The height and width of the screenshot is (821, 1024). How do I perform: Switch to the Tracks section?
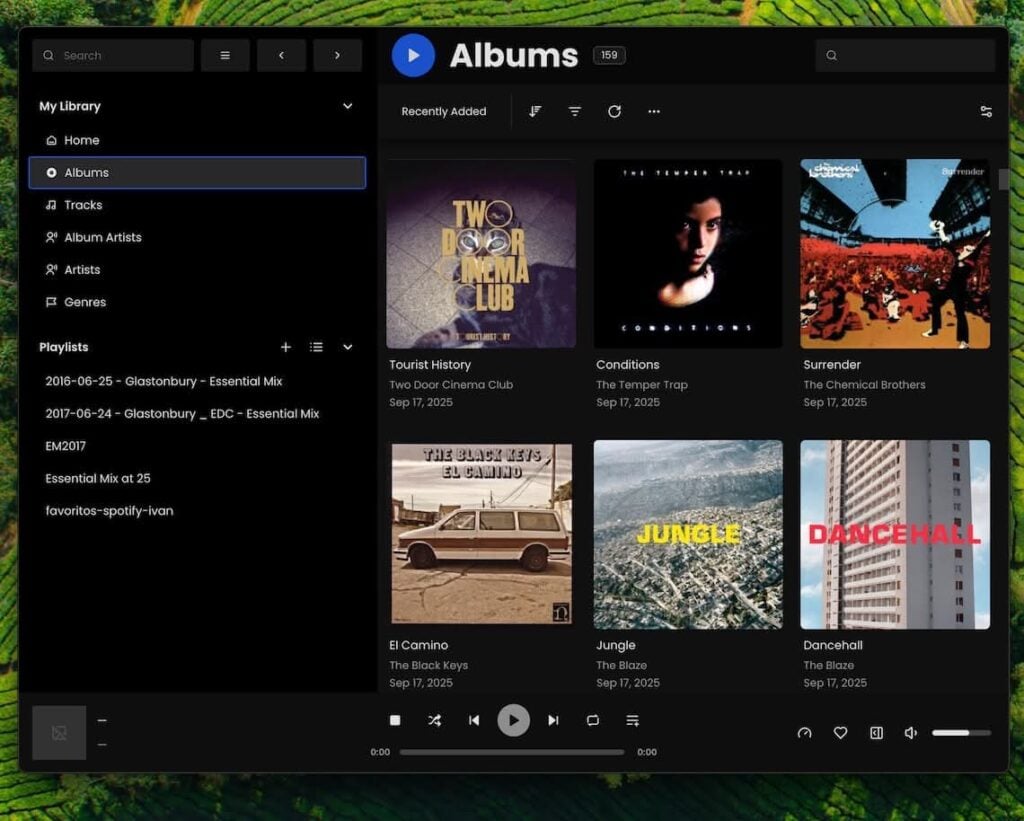(79, 204)
